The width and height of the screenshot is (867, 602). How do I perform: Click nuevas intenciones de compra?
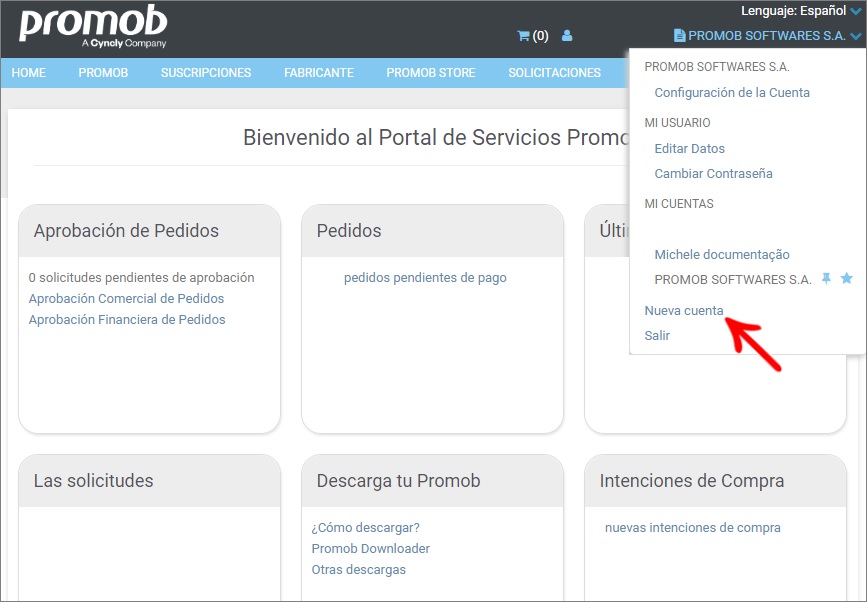[692, 527]
